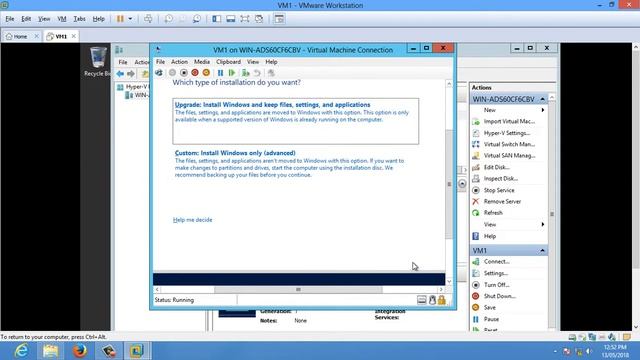The image size is (640, 360).
Task: Pause the VM using the blue pause toolbar icon
Action: click(x=220, y=73)
